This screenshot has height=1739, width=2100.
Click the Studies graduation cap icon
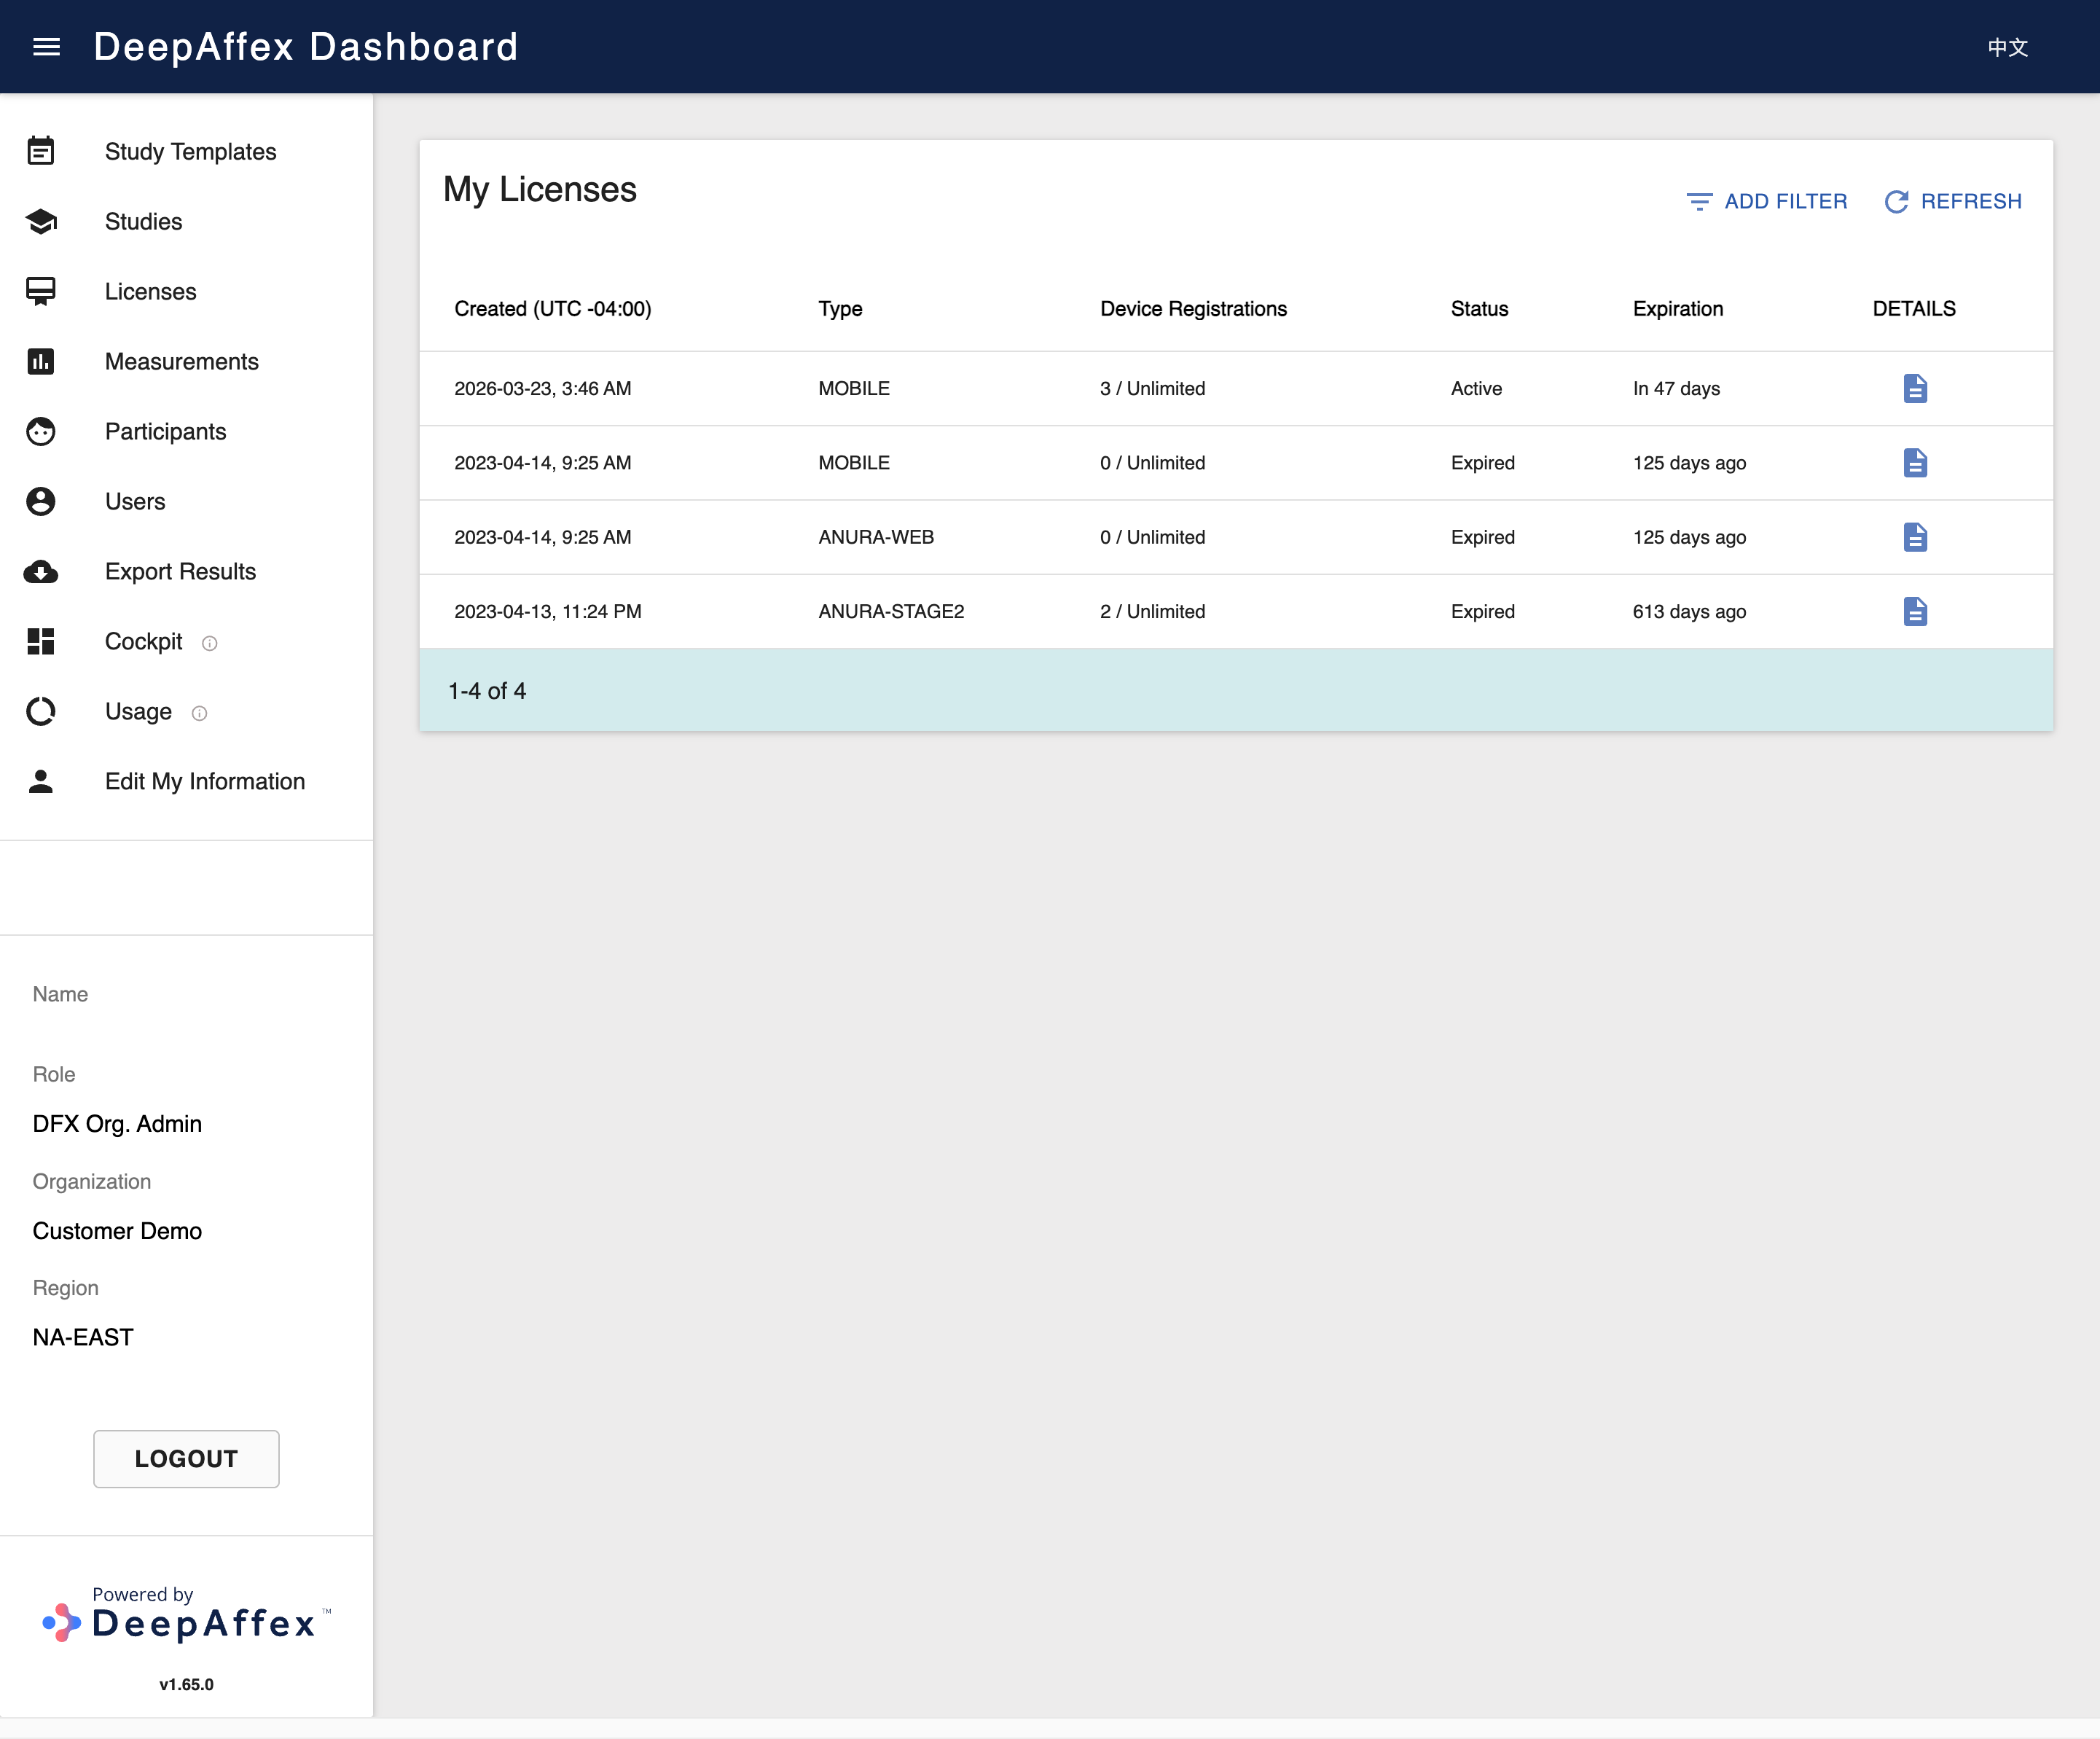(41, 221)
